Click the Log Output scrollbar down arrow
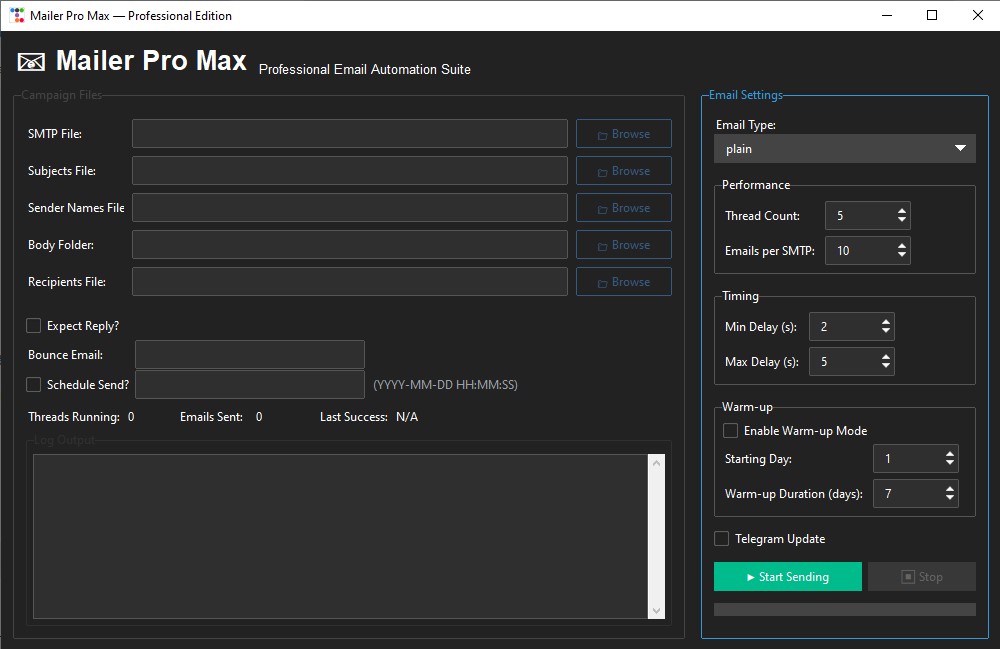Screen dimensions: 1000x649 [x=658, y=611]
